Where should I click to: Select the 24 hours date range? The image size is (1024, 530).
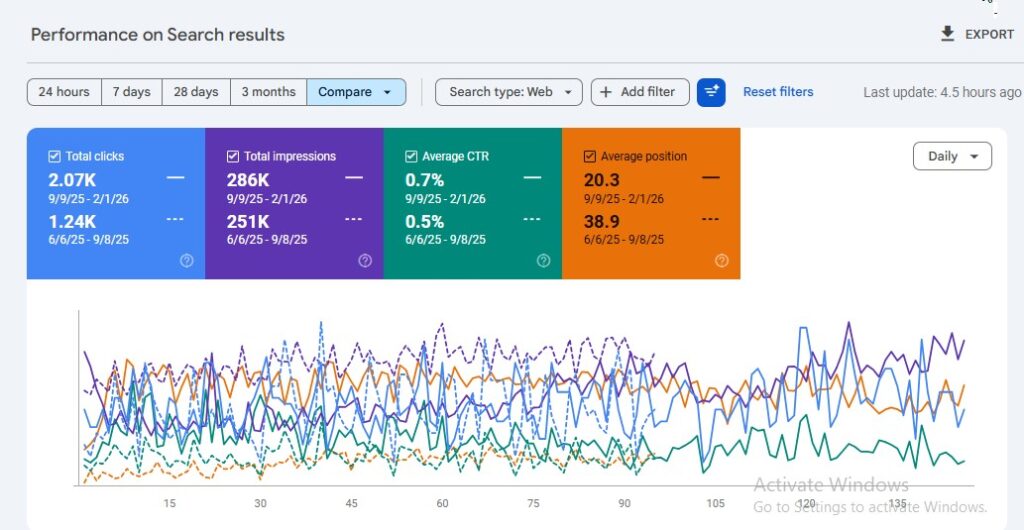click(x=64, y=92)
